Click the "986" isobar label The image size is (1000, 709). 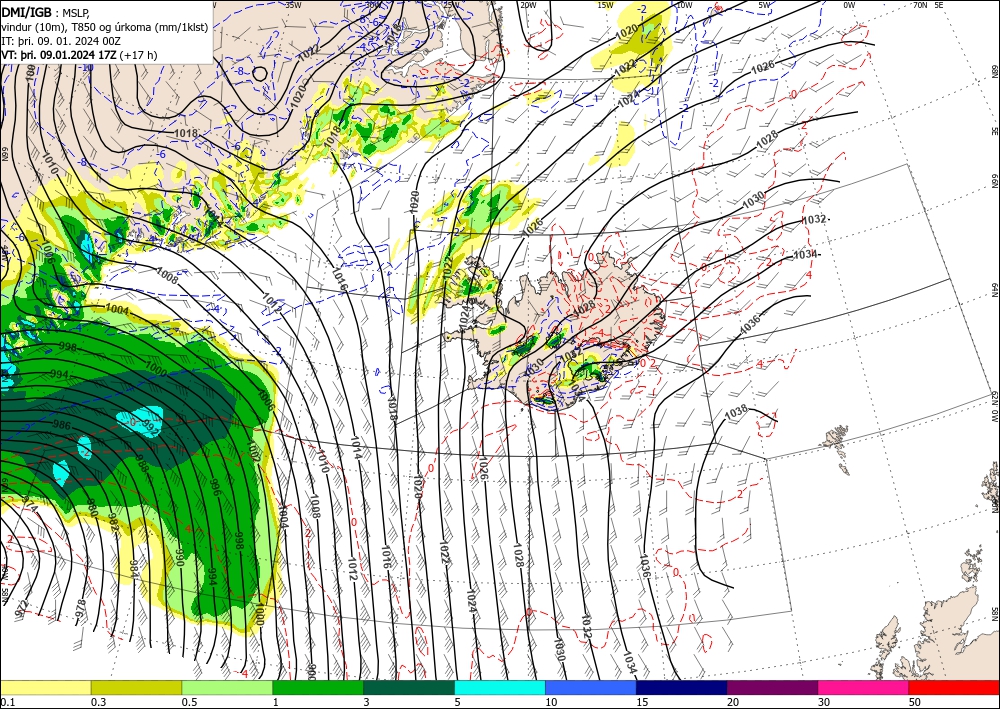62,425
